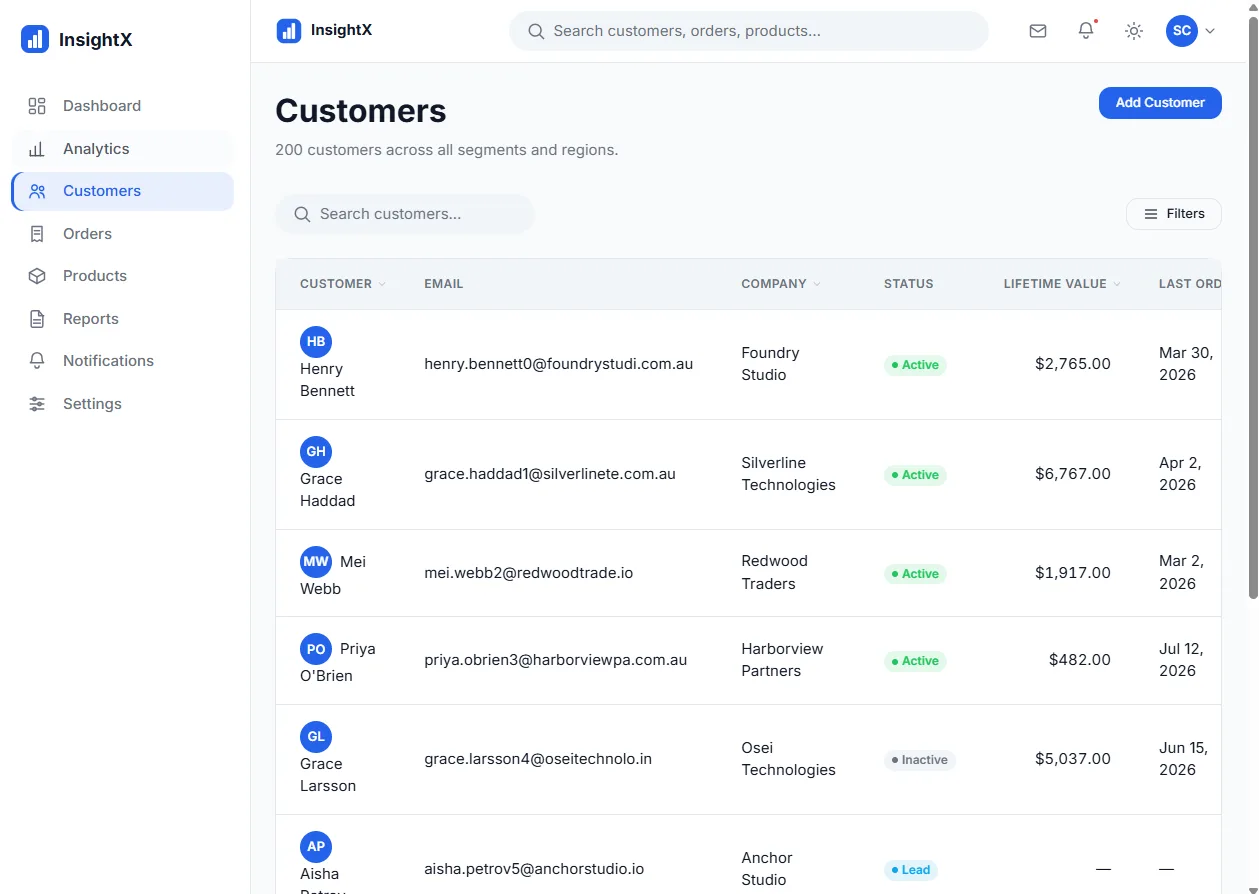Sort by the Lifetime Value column header

point(1062,284)
